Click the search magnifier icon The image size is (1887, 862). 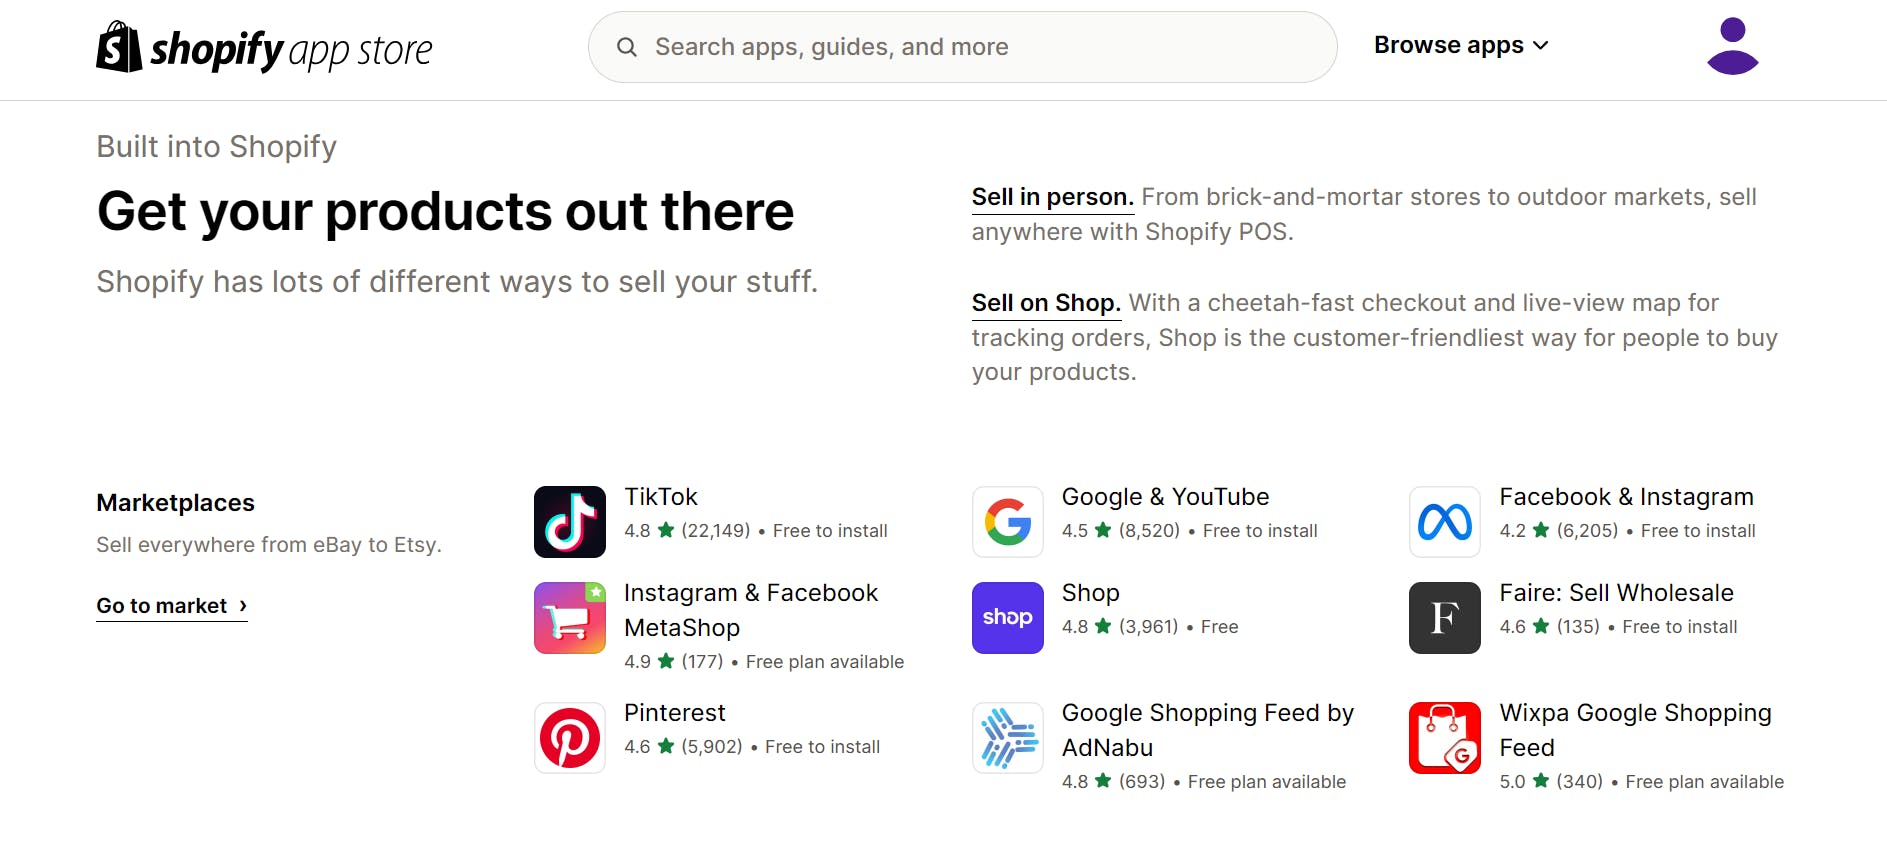click(x=627, y=46)
